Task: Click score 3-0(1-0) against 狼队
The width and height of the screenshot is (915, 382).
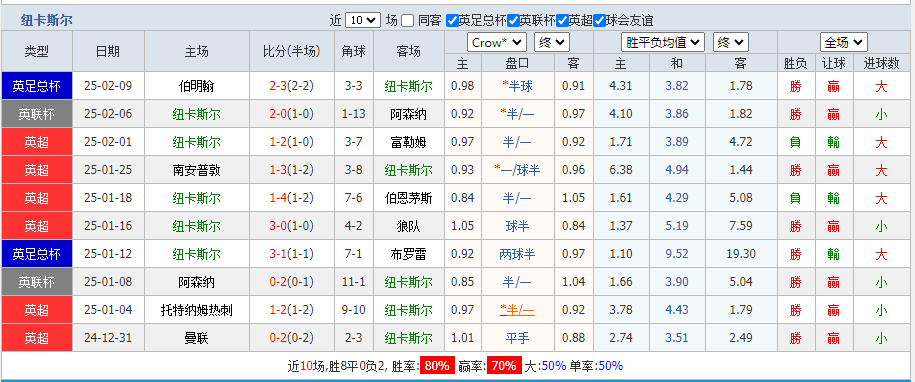Action: click(x=292, y=226)
